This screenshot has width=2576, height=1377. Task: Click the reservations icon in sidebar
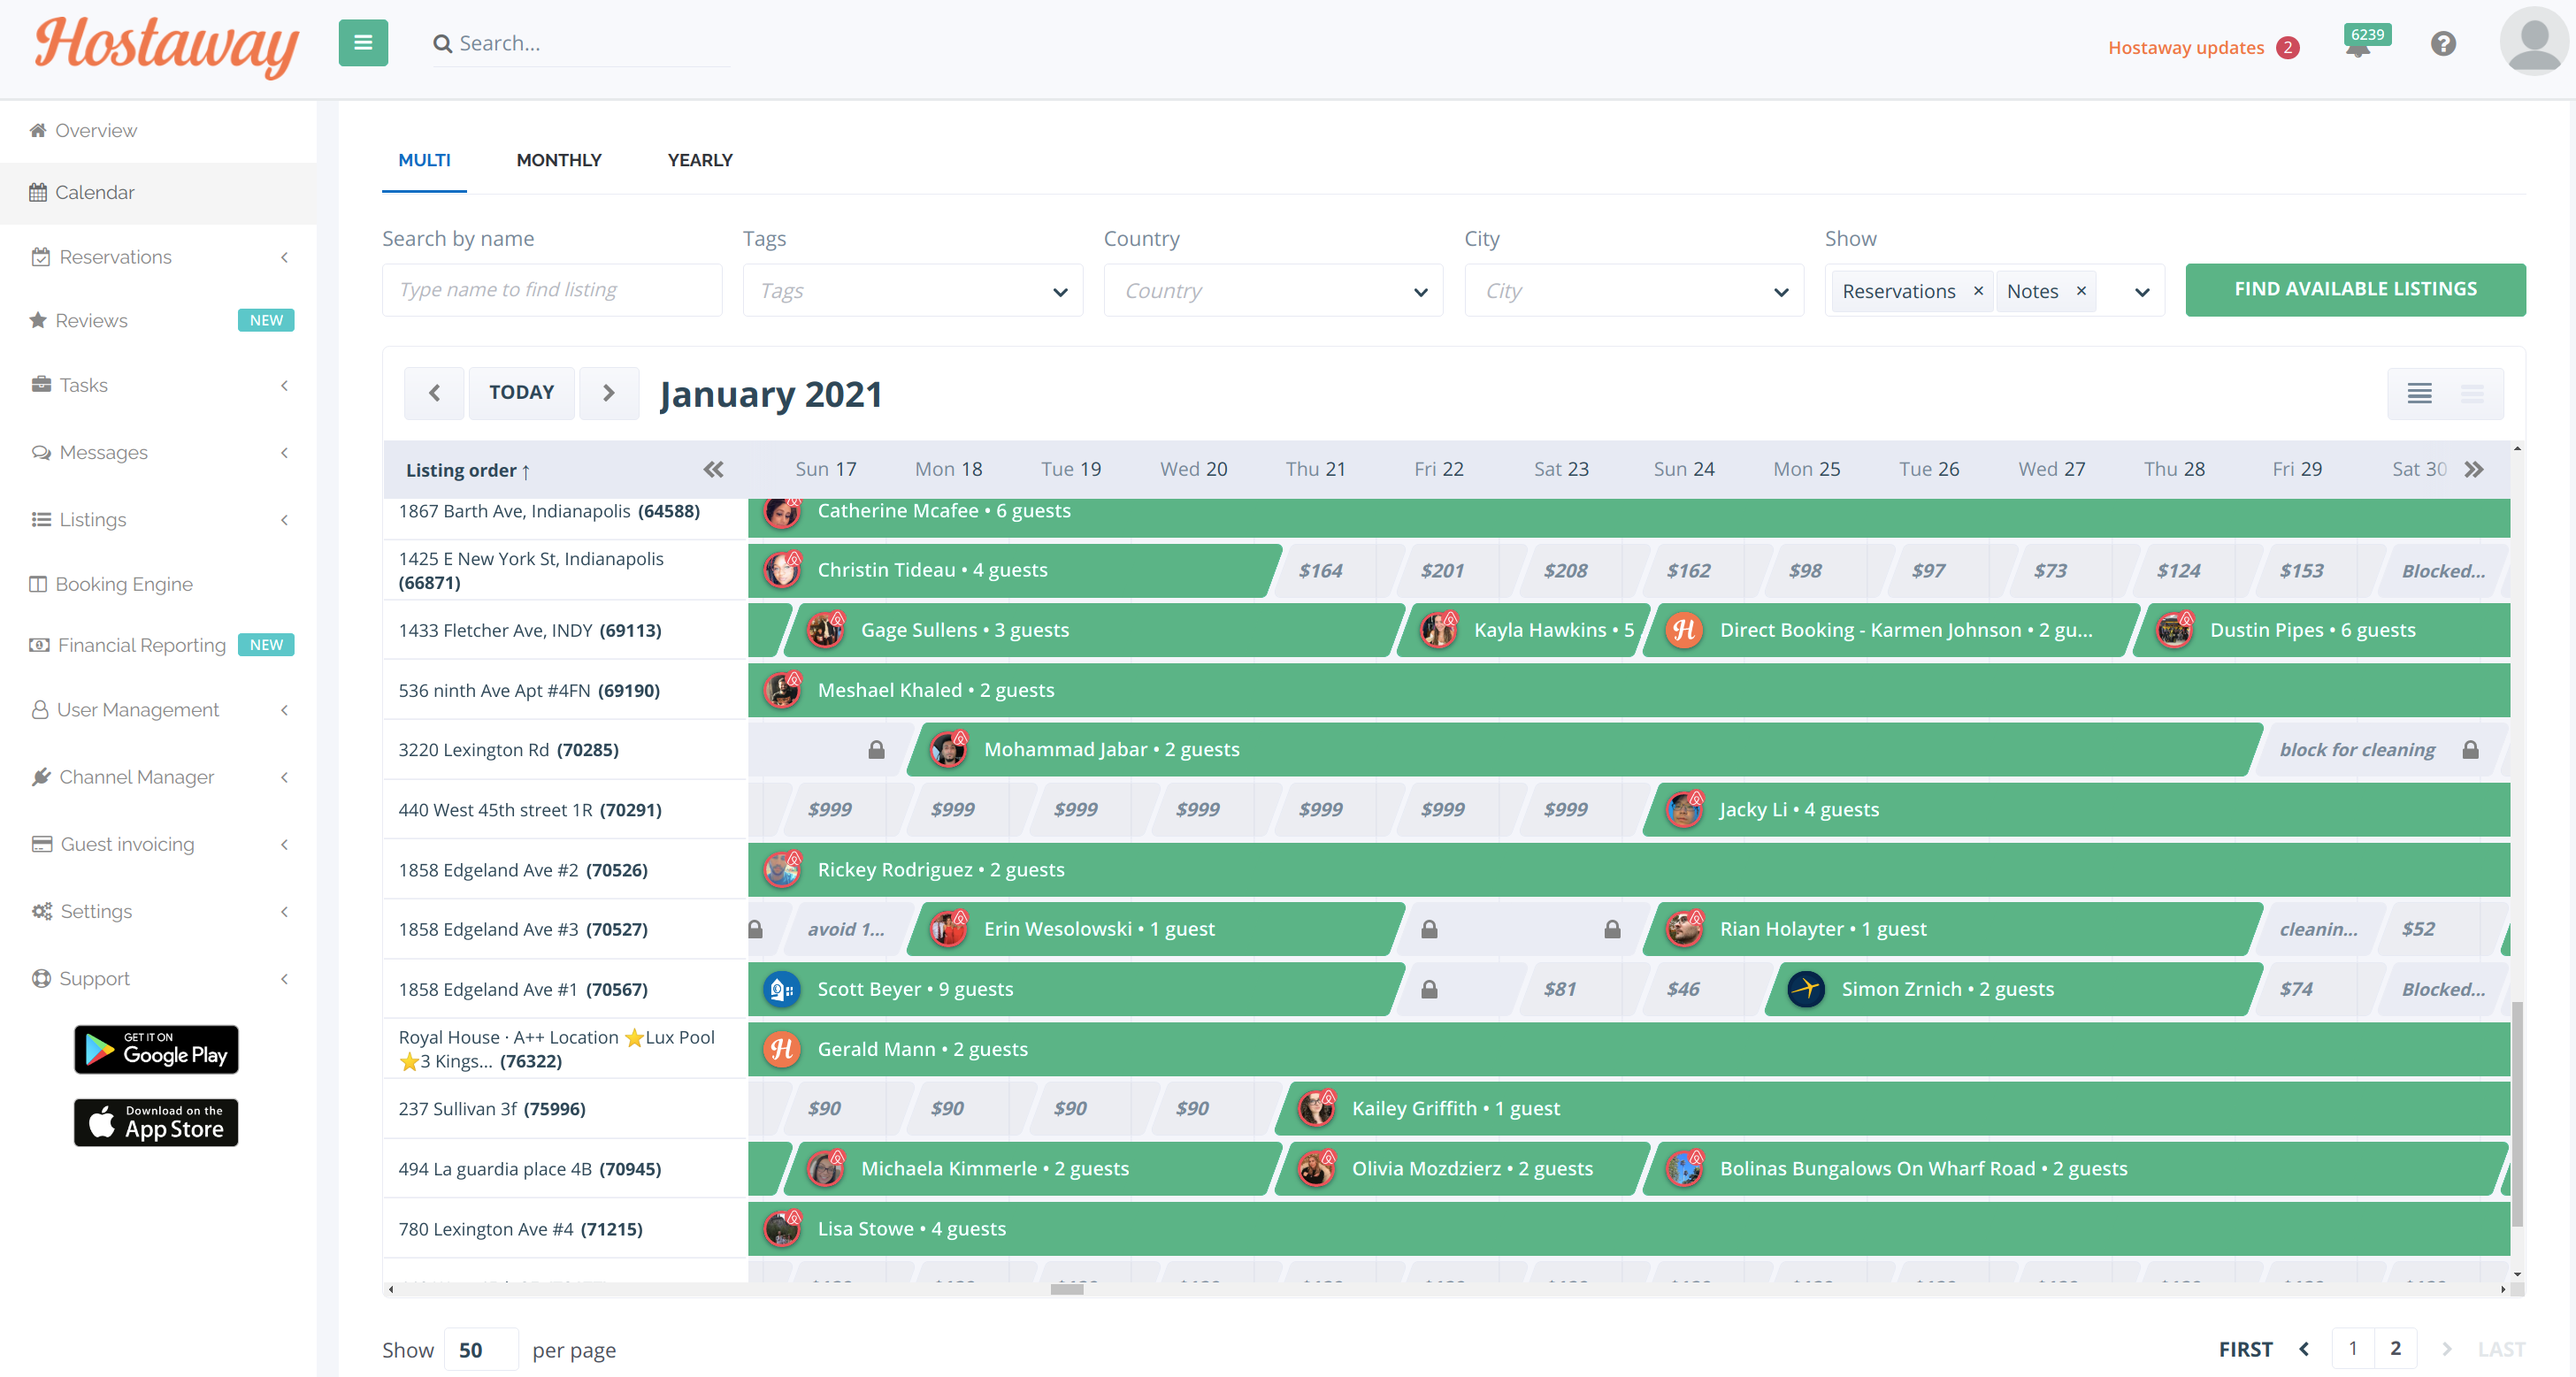click(39, 256)
